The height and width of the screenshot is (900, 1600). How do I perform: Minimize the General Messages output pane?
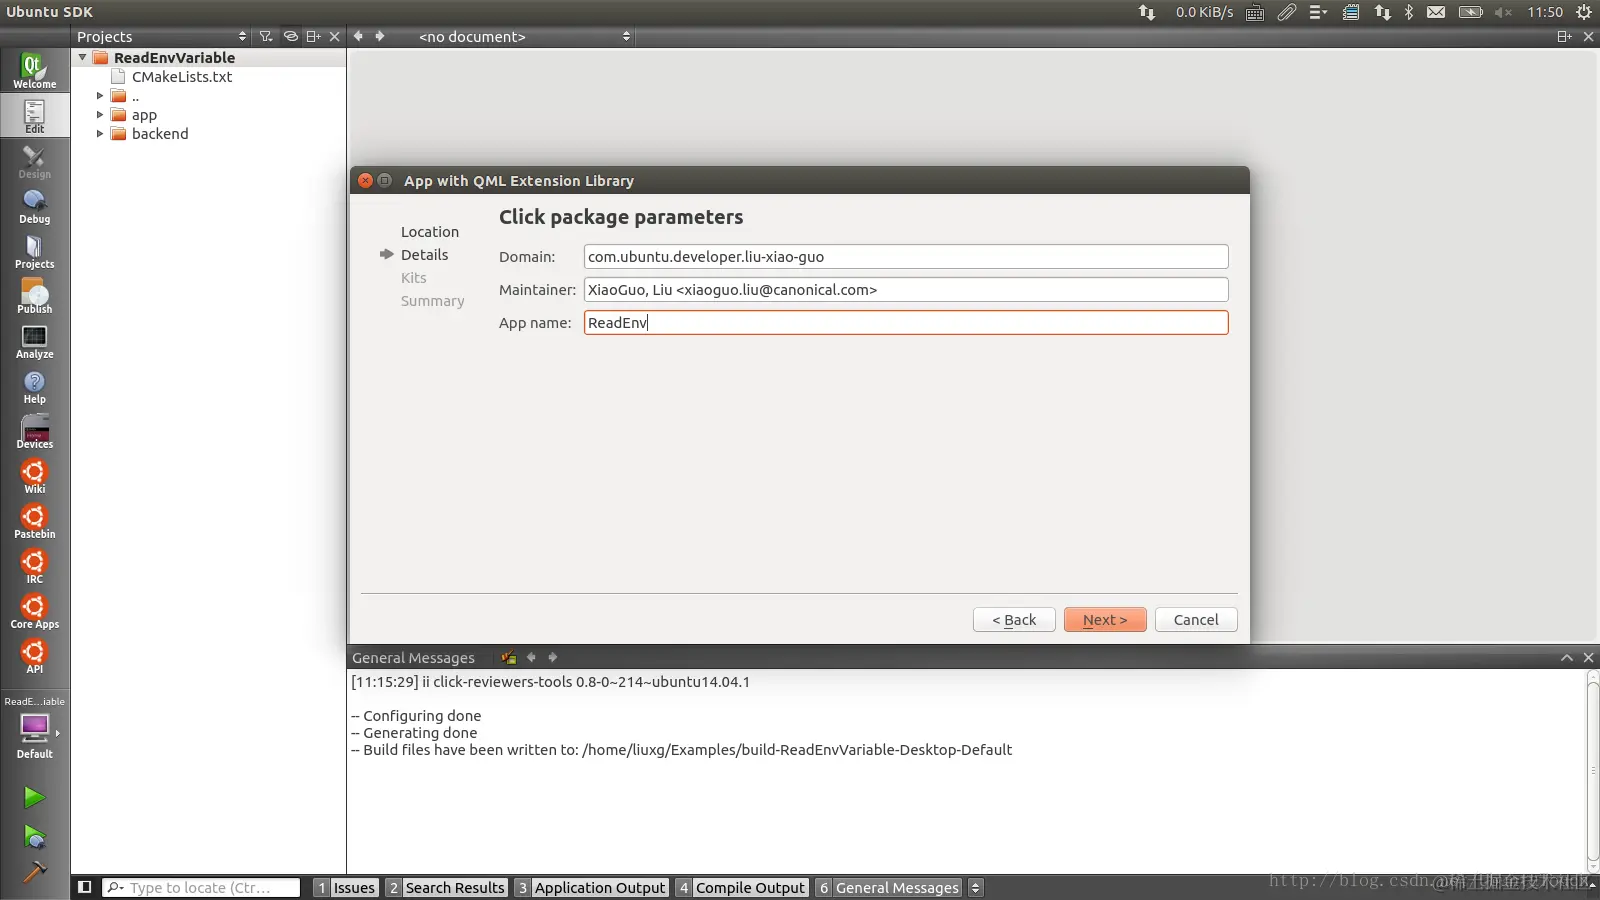(x=1567, y=657)
